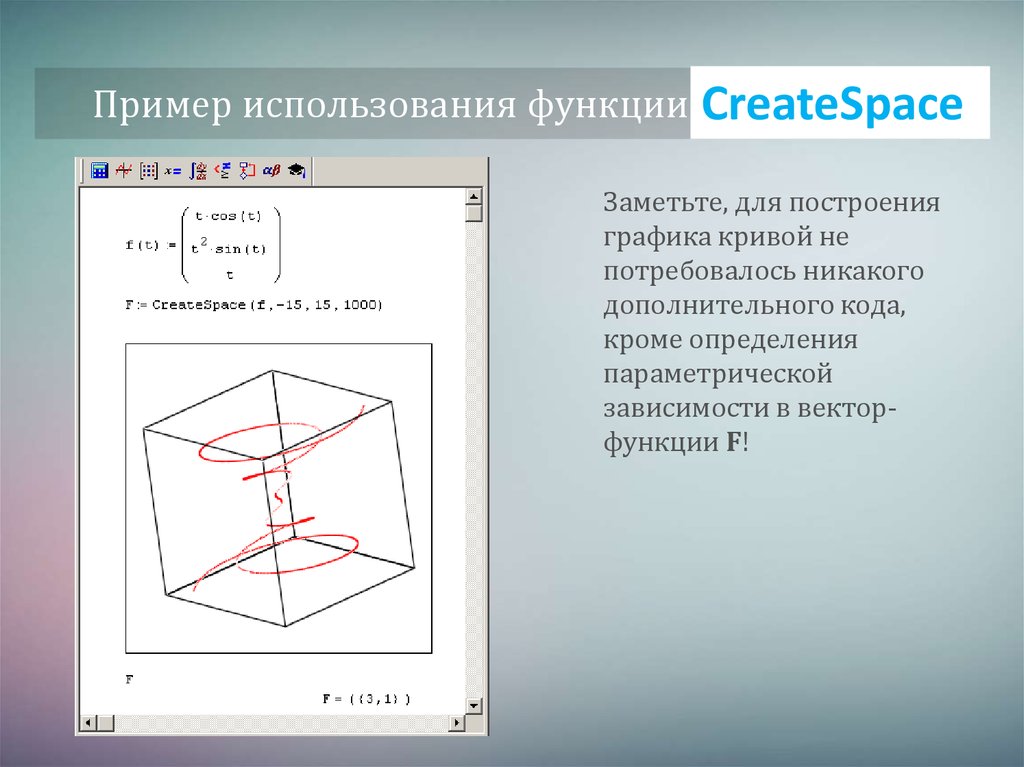Open the Calculus palette icon
This screenshot has width=1024, height=767.
click(199, 169)
